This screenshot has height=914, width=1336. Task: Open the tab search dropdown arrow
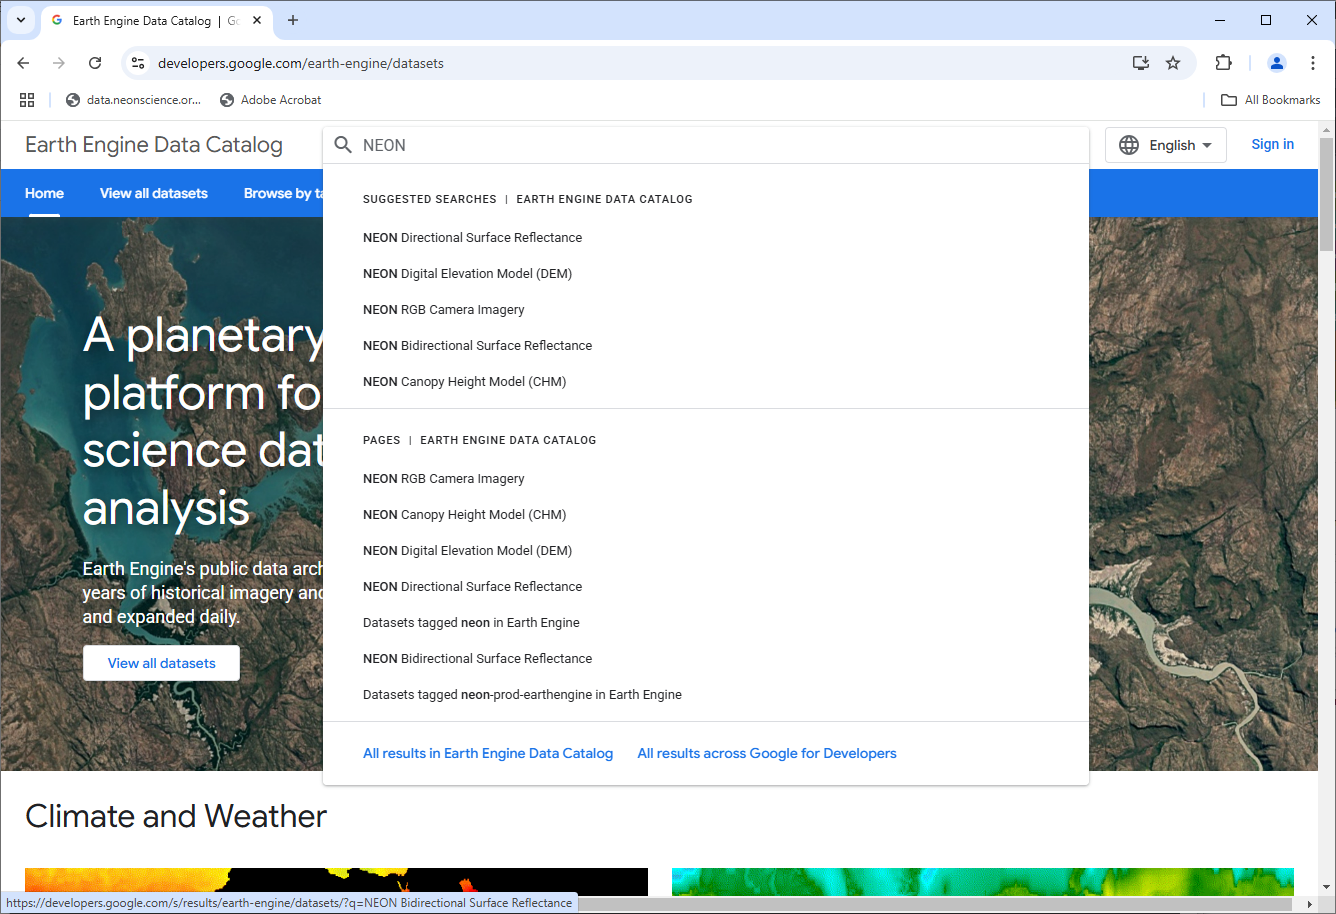[21, 20]
